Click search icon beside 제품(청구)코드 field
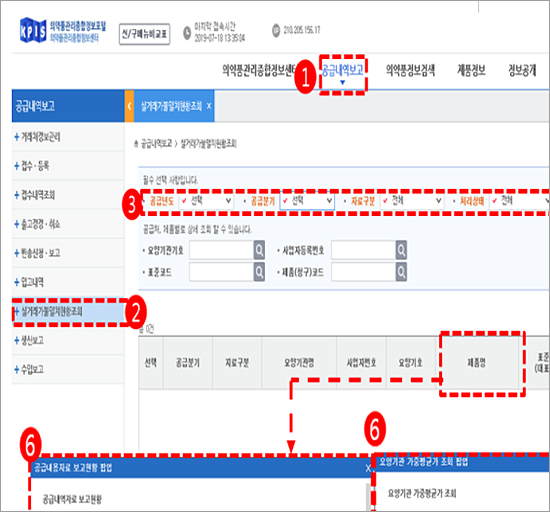The width and height of the screenshot is (550, 512). 401,272
